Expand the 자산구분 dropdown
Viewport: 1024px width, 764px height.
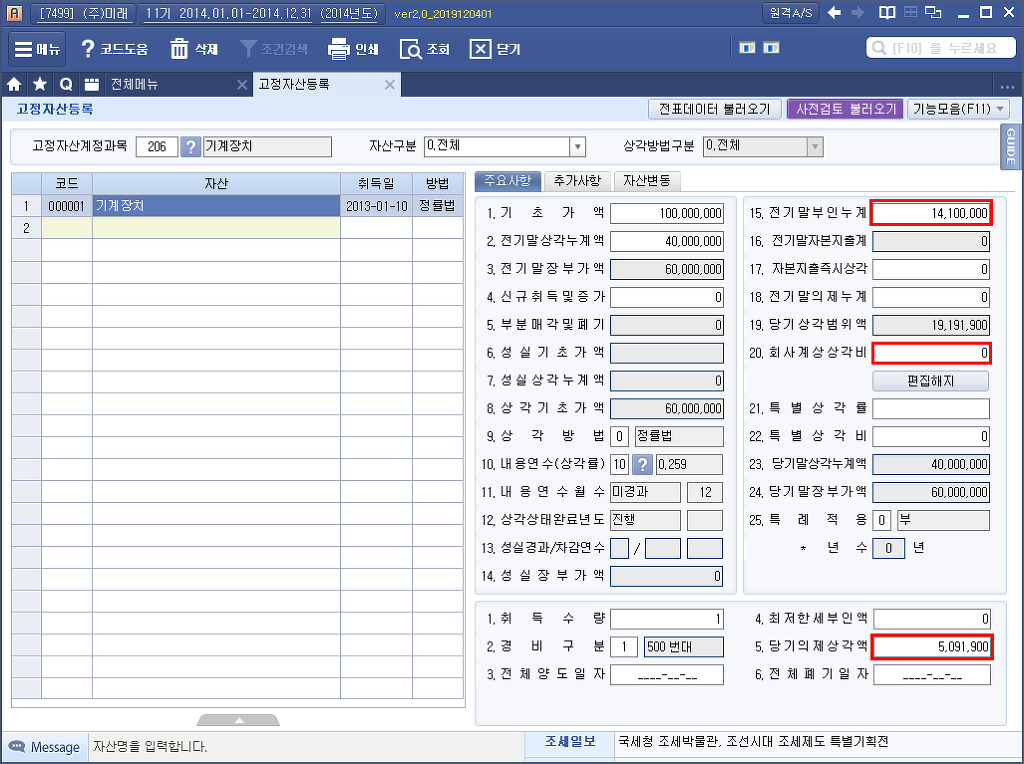click(x=577, y=147)
